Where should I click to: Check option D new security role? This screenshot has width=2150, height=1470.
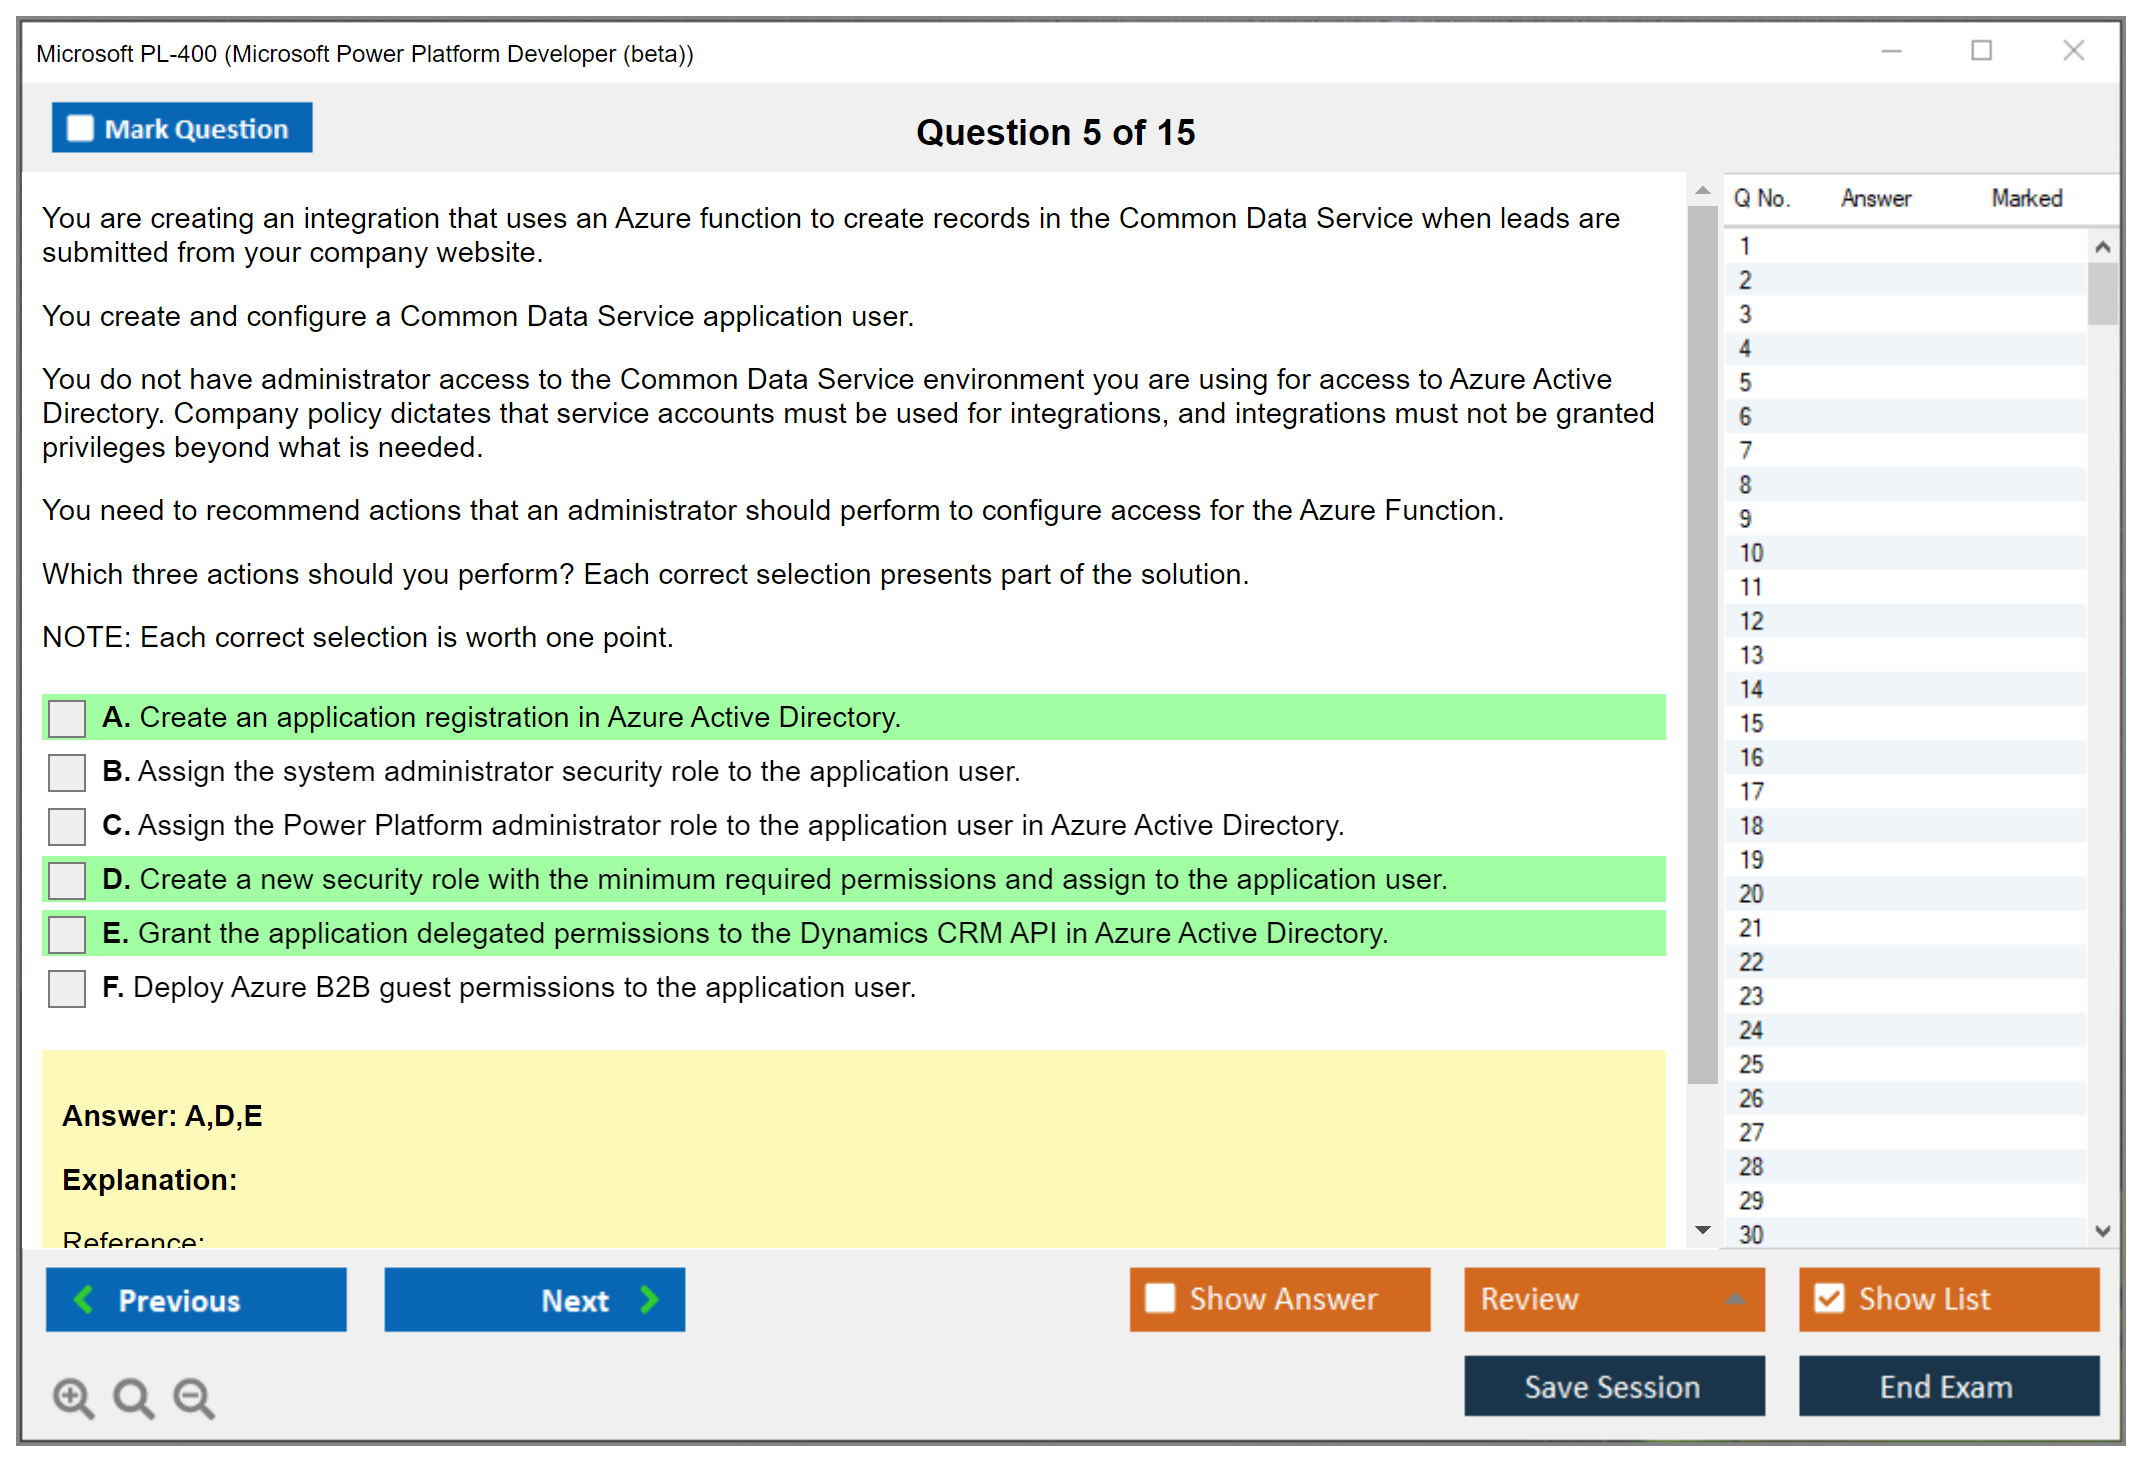pyautogui.click(x=67, y=880)
